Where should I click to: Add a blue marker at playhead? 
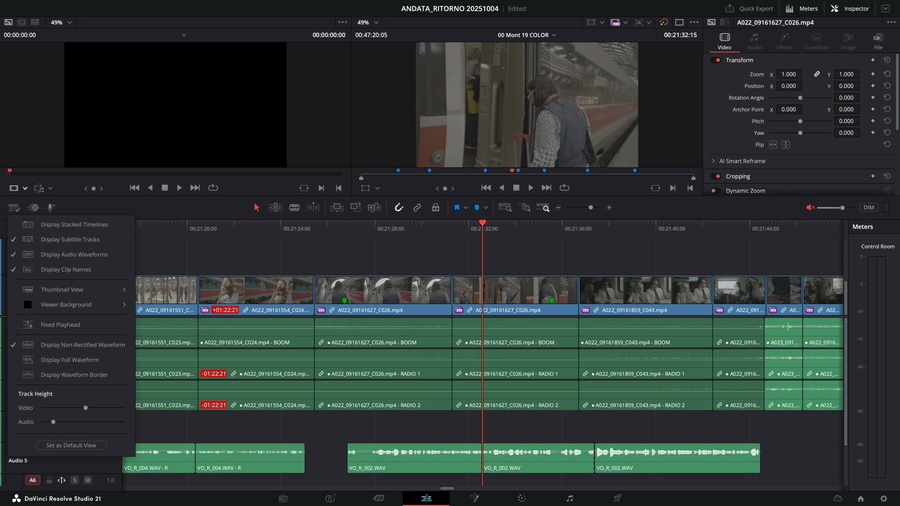tap(477, 208)
